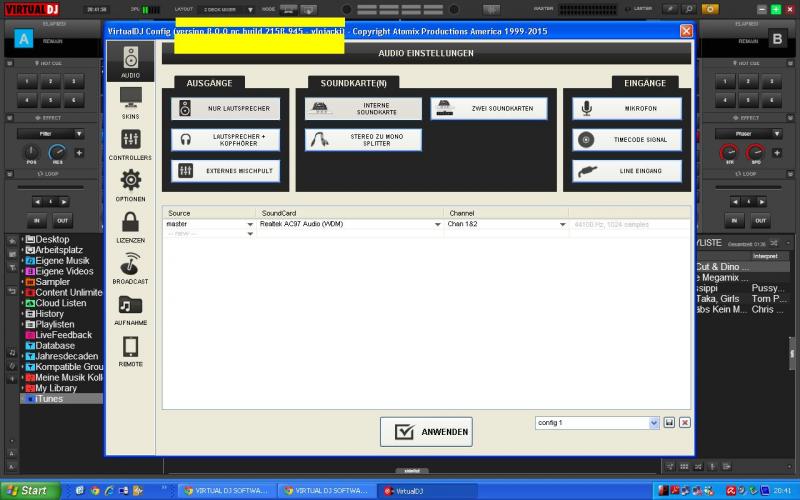Open the Aufnahme recording page
Screen dimensions: 800x500
click(131, 310)
